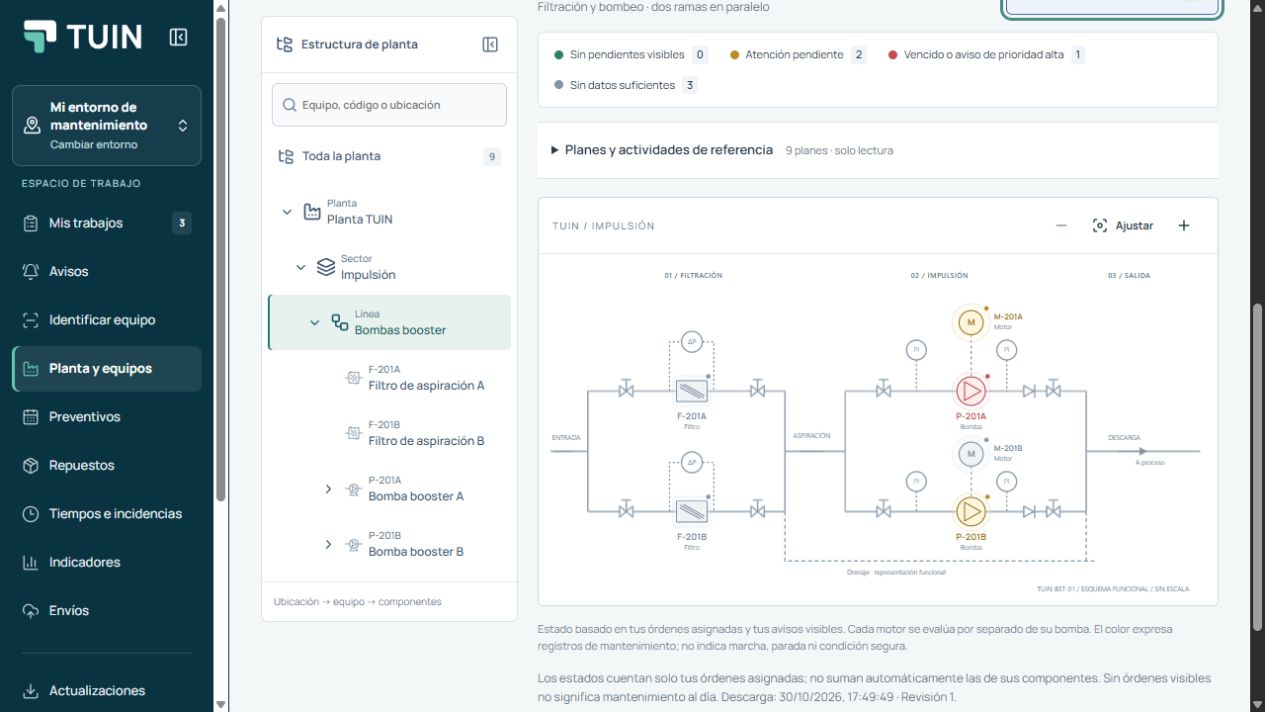Focus the Equipo, código o ubicación search field
The image size is (1265, 712).
point(389,105)
